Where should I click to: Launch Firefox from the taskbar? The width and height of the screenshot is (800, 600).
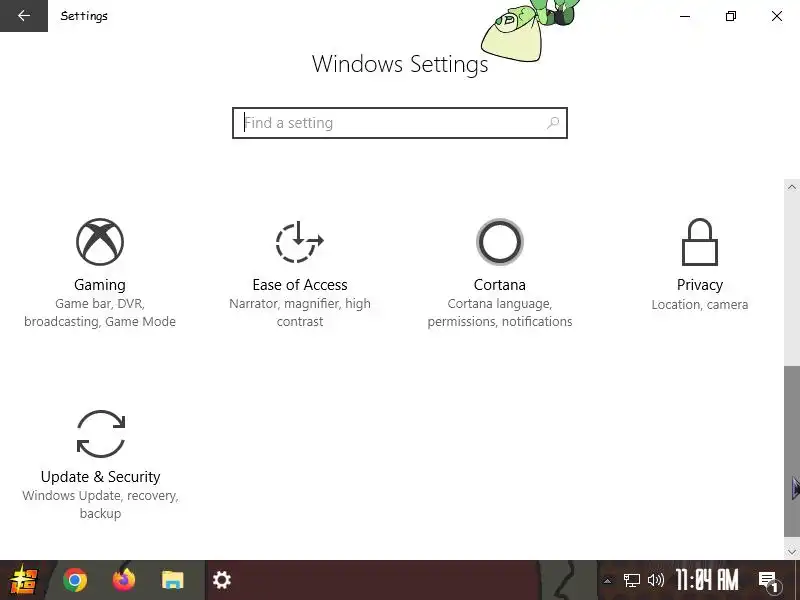124,580
